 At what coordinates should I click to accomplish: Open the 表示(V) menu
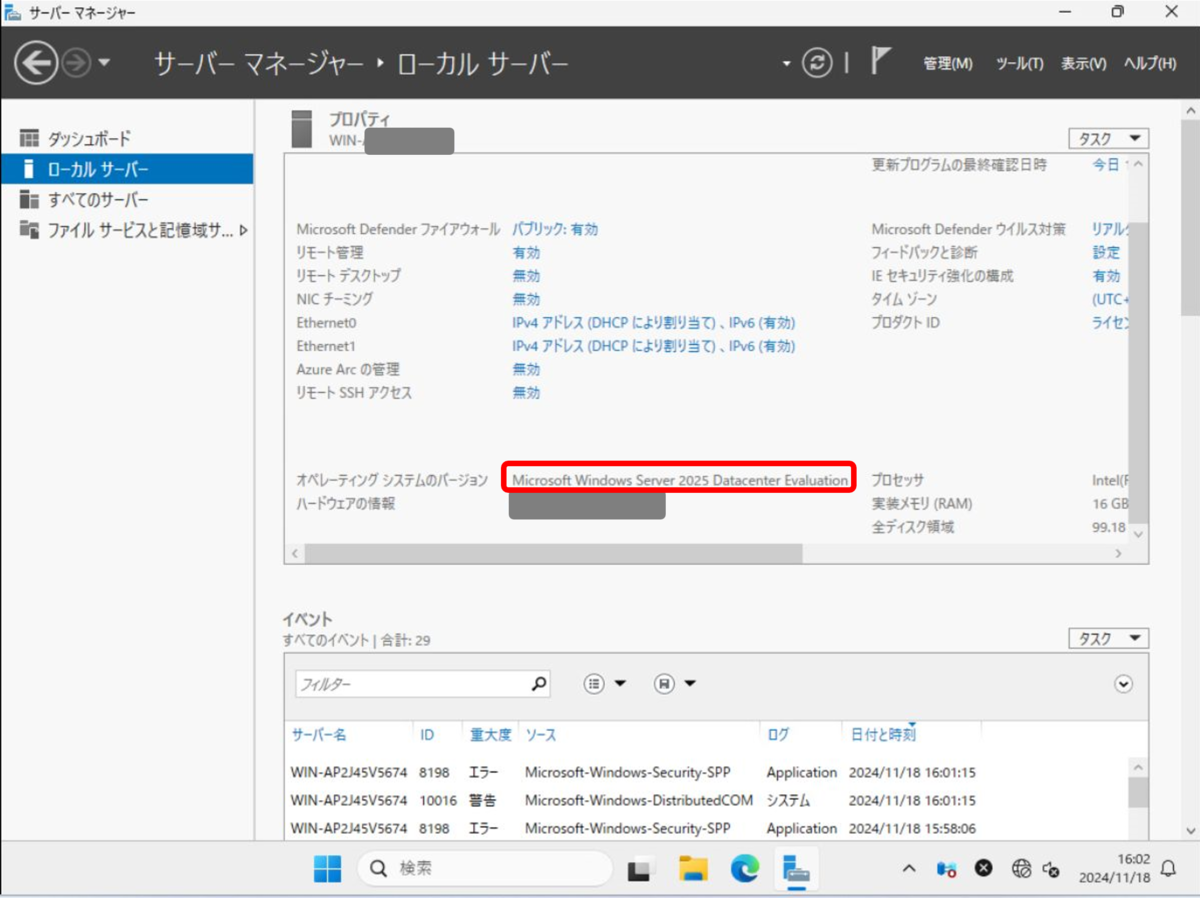click(x=1083, y=63)
